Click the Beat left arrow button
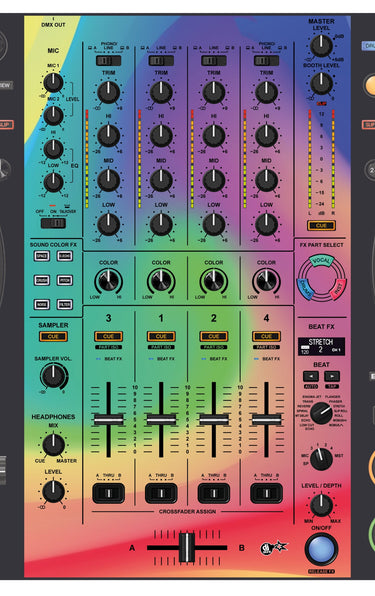 311,376
